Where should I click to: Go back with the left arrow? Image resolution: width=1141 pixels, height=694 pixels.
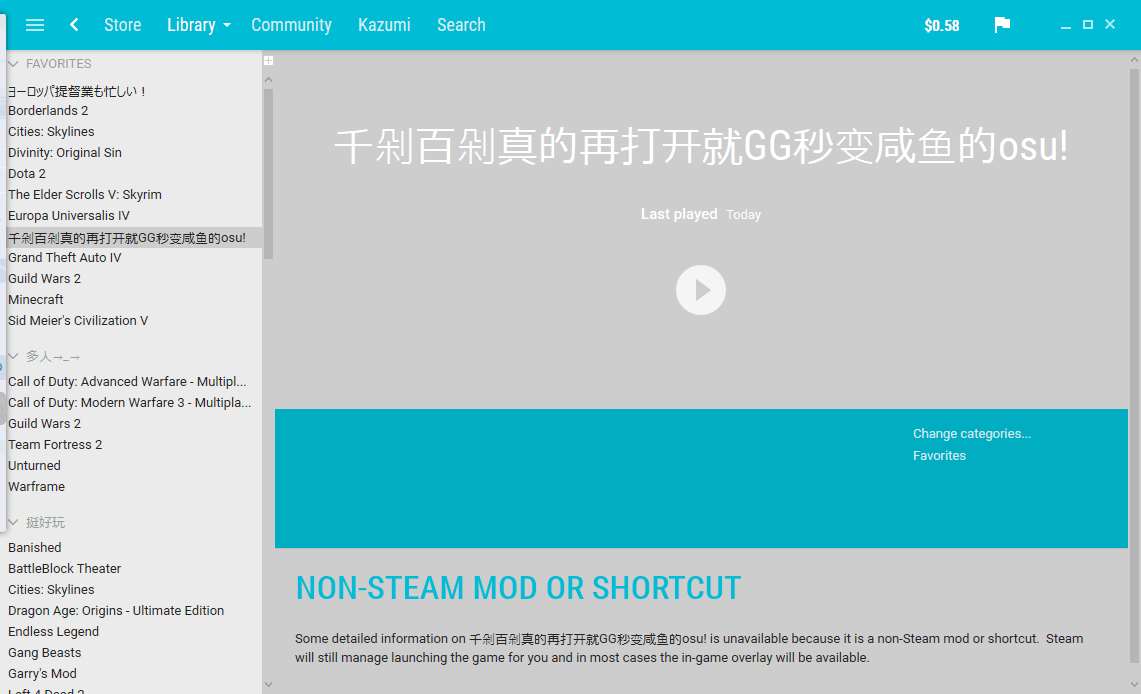coord(73,25)
